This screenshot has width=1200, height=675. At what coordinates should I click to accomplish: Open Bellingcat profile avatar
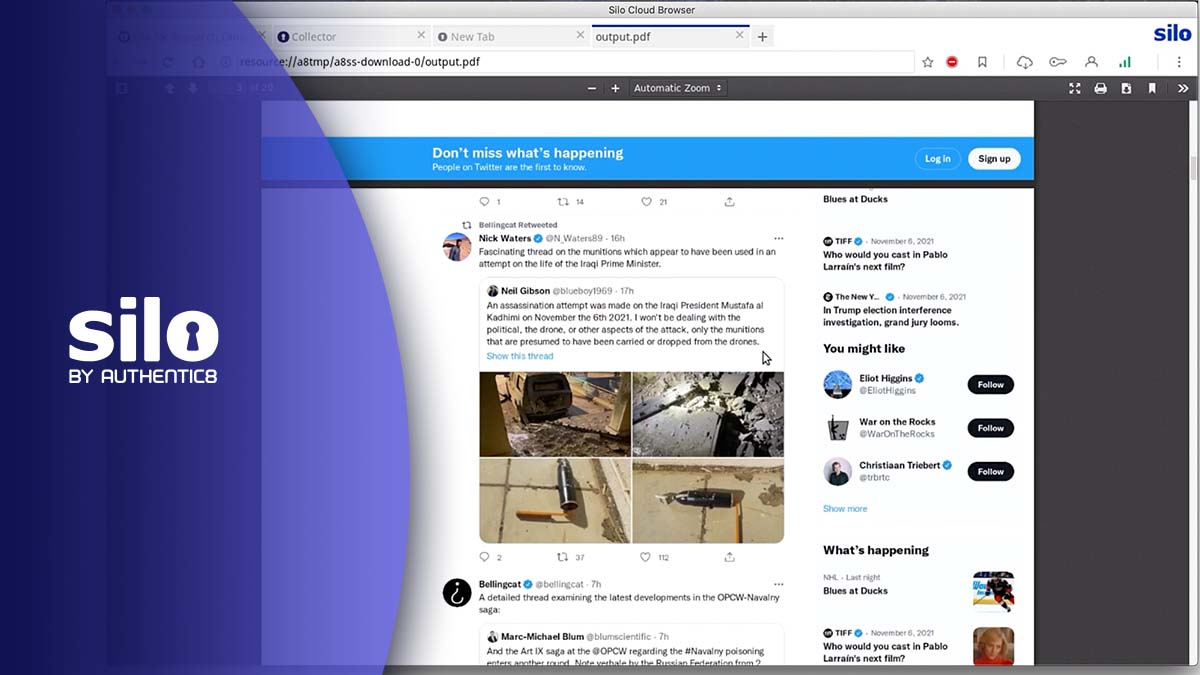(x=457, y=593)
